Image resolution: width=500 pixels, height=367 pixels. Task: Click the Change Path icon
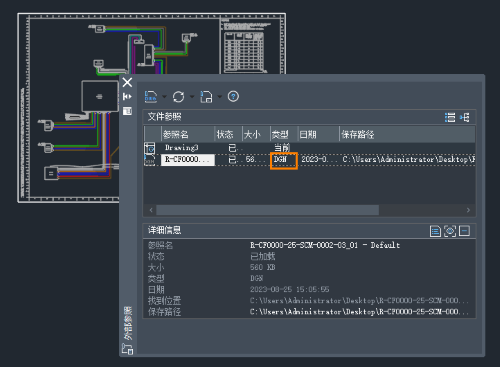pos(206,97)
